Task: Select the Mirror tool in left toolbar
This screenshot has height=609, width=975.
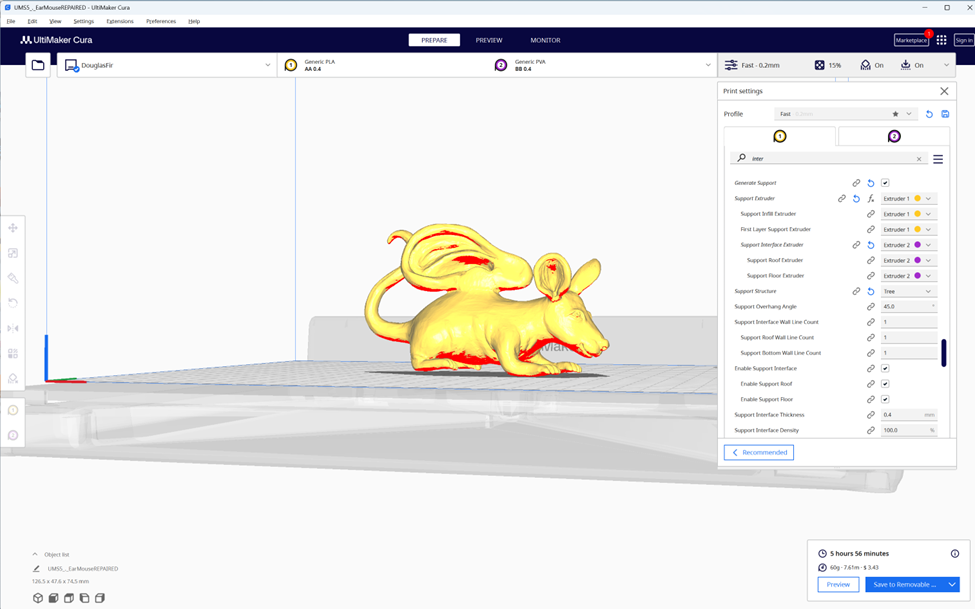Action: pyautogui.click(x=13, y=328)
